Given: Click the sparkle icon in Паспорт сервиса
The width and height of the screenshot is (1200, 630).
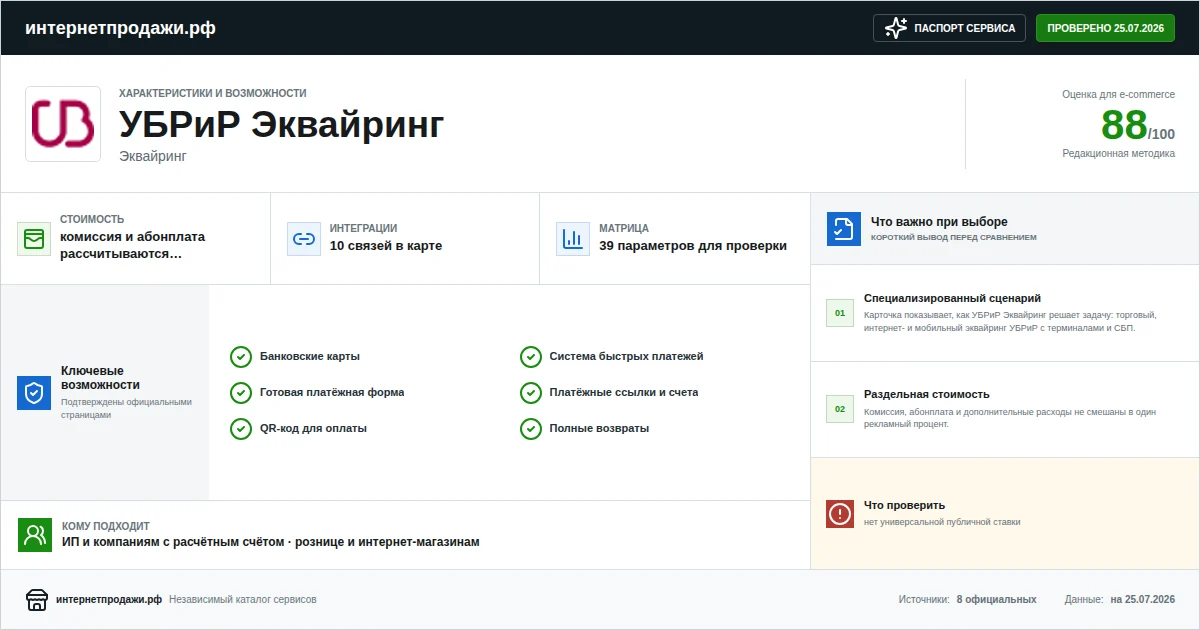Looking at the screenshot, I should pyautogui.click(x=896, y=28).
